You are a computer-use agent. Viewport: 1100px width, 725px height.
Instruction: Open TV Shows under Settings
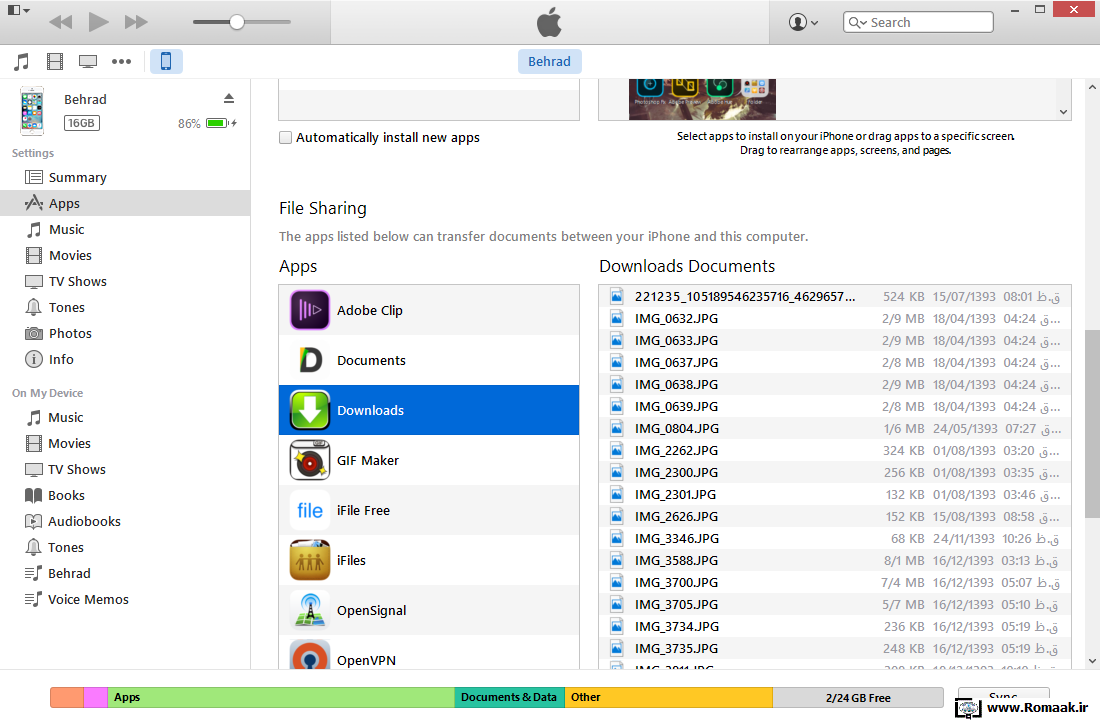[x=125, y=281]
